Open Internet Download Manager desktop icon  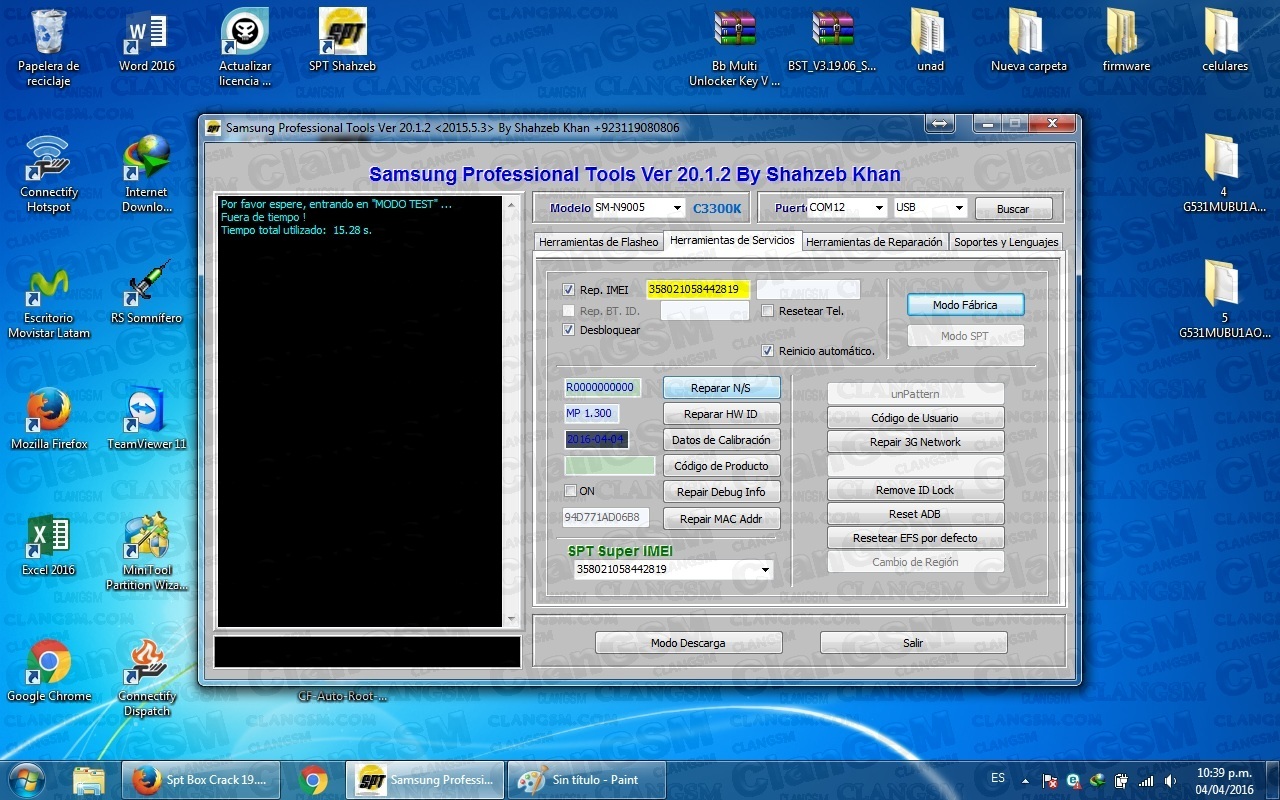pos(147,173)
